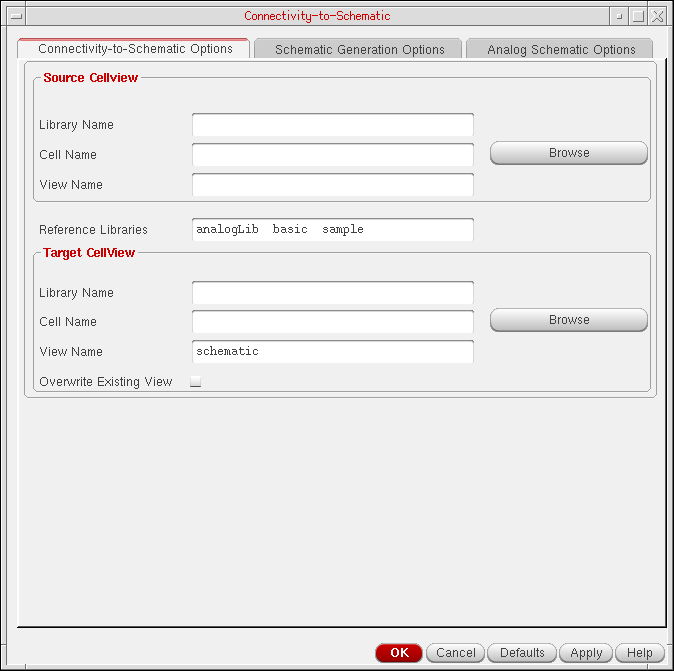
Task: Open the window menu icon in title bar
Action: click(16, 16)
